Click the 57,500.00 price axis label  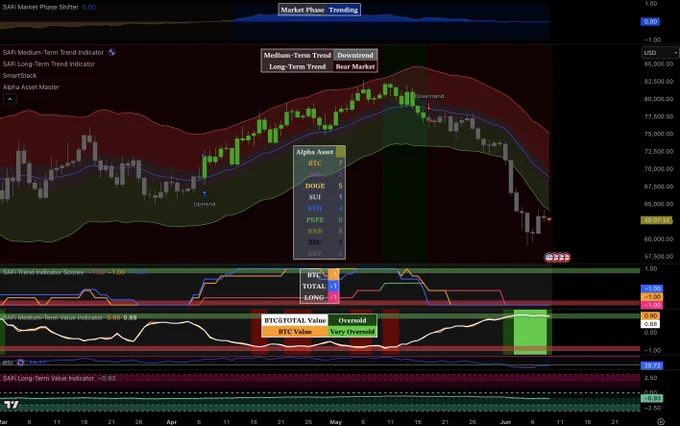(658, 256)
